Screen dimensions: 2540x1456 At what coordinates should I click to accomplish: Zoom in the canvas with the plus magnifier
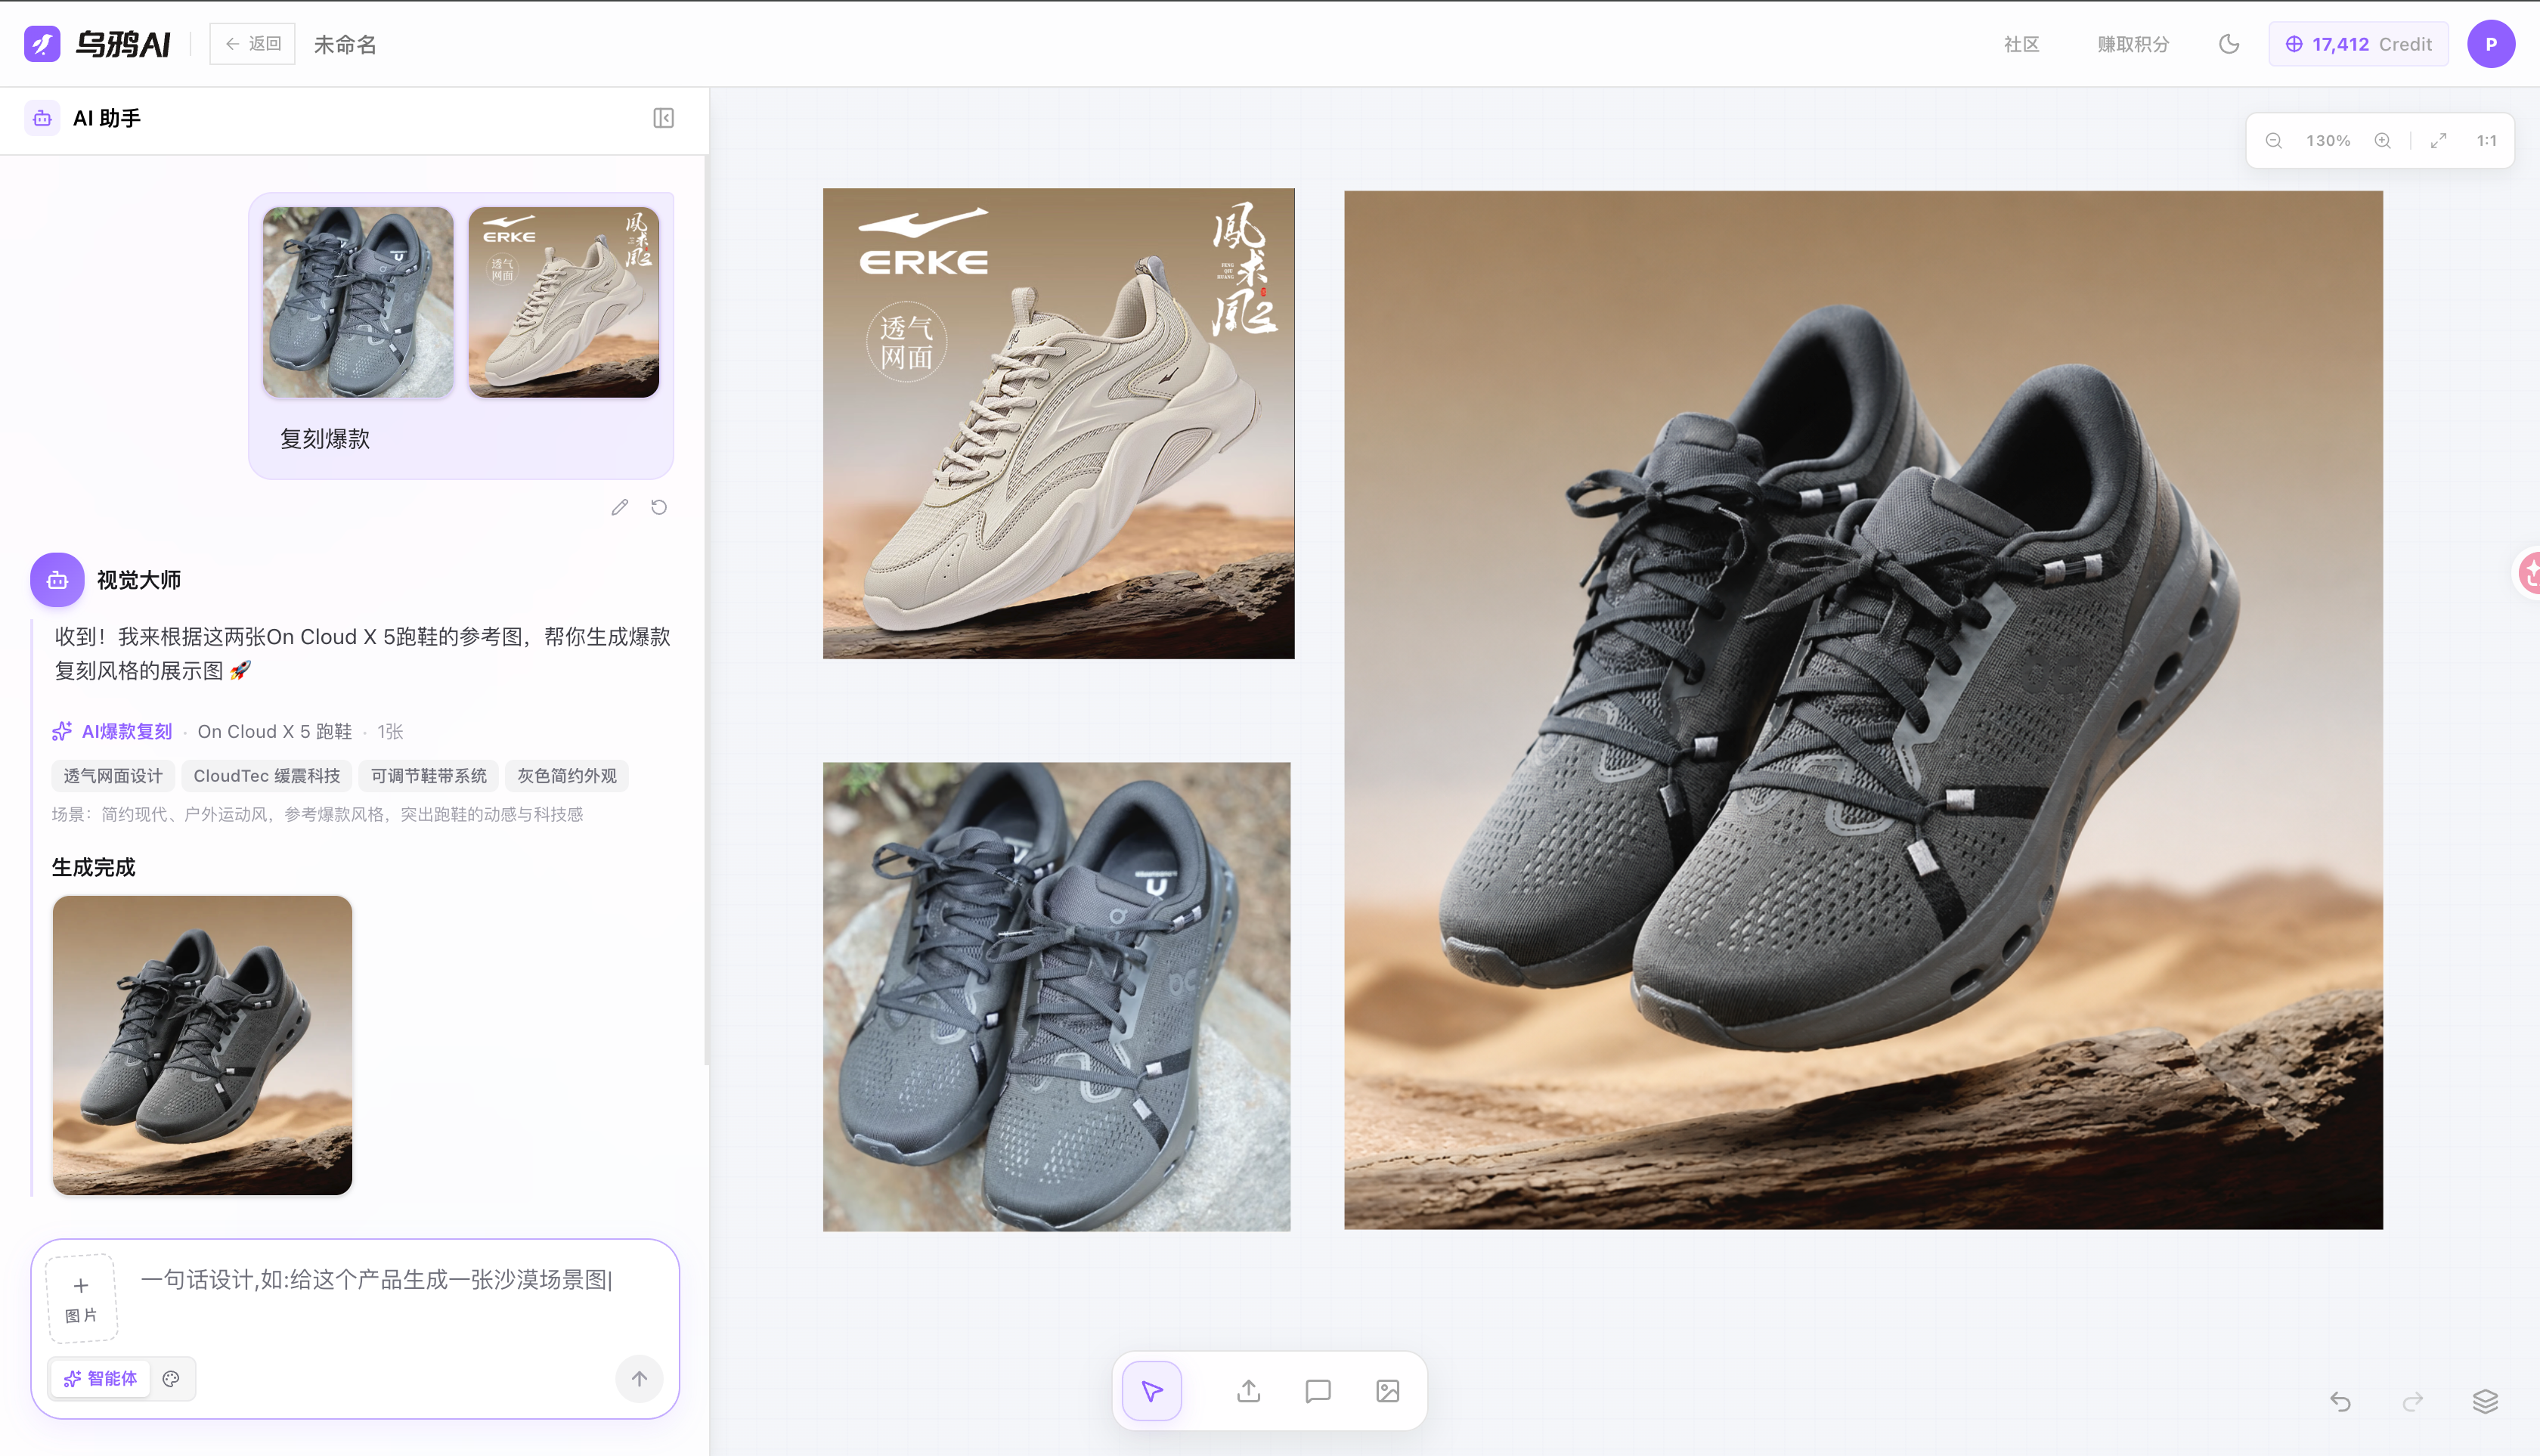tap(2383, 141)
